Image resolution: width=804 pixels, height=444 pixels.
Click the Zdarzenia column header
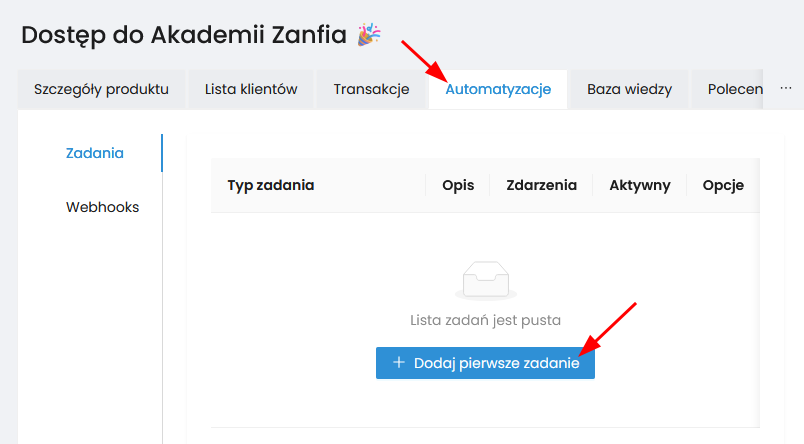[541, 185]
